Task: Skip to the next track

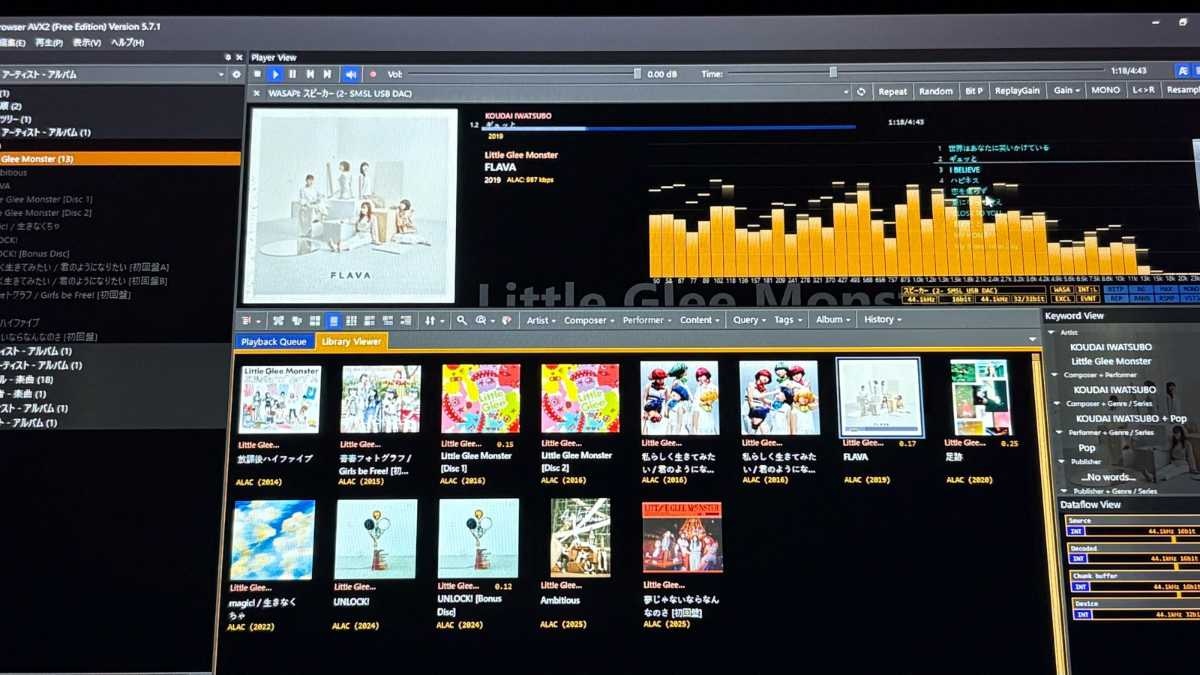Action: (327, 74)
